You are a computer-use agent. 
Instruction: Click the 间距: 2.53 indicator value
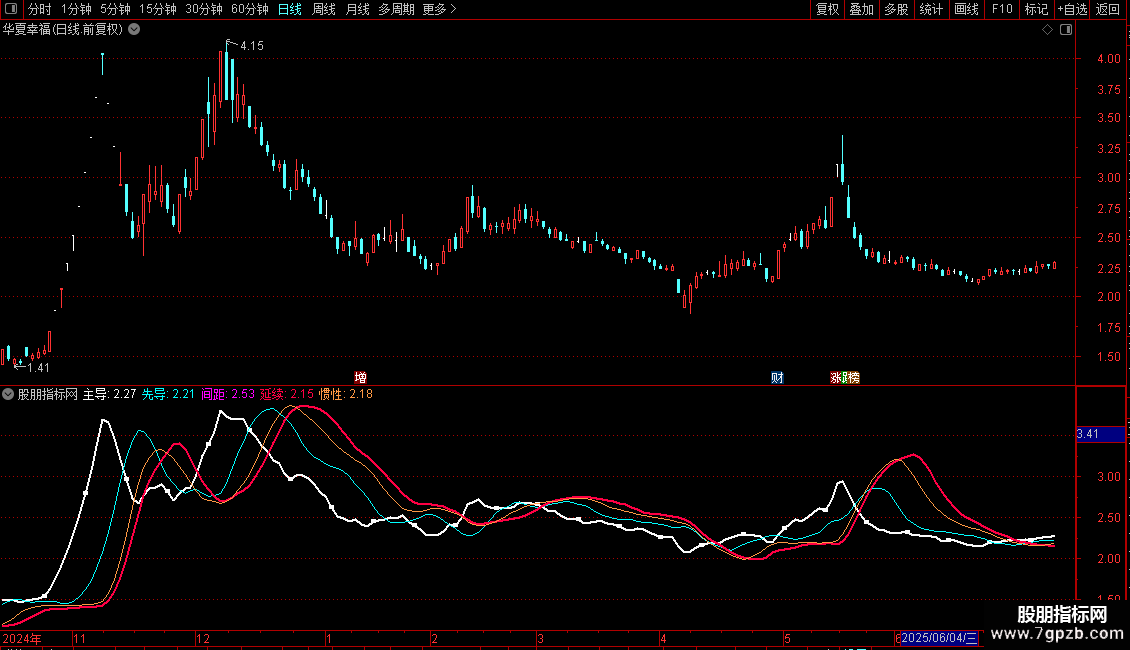click(x=228, y=394)
